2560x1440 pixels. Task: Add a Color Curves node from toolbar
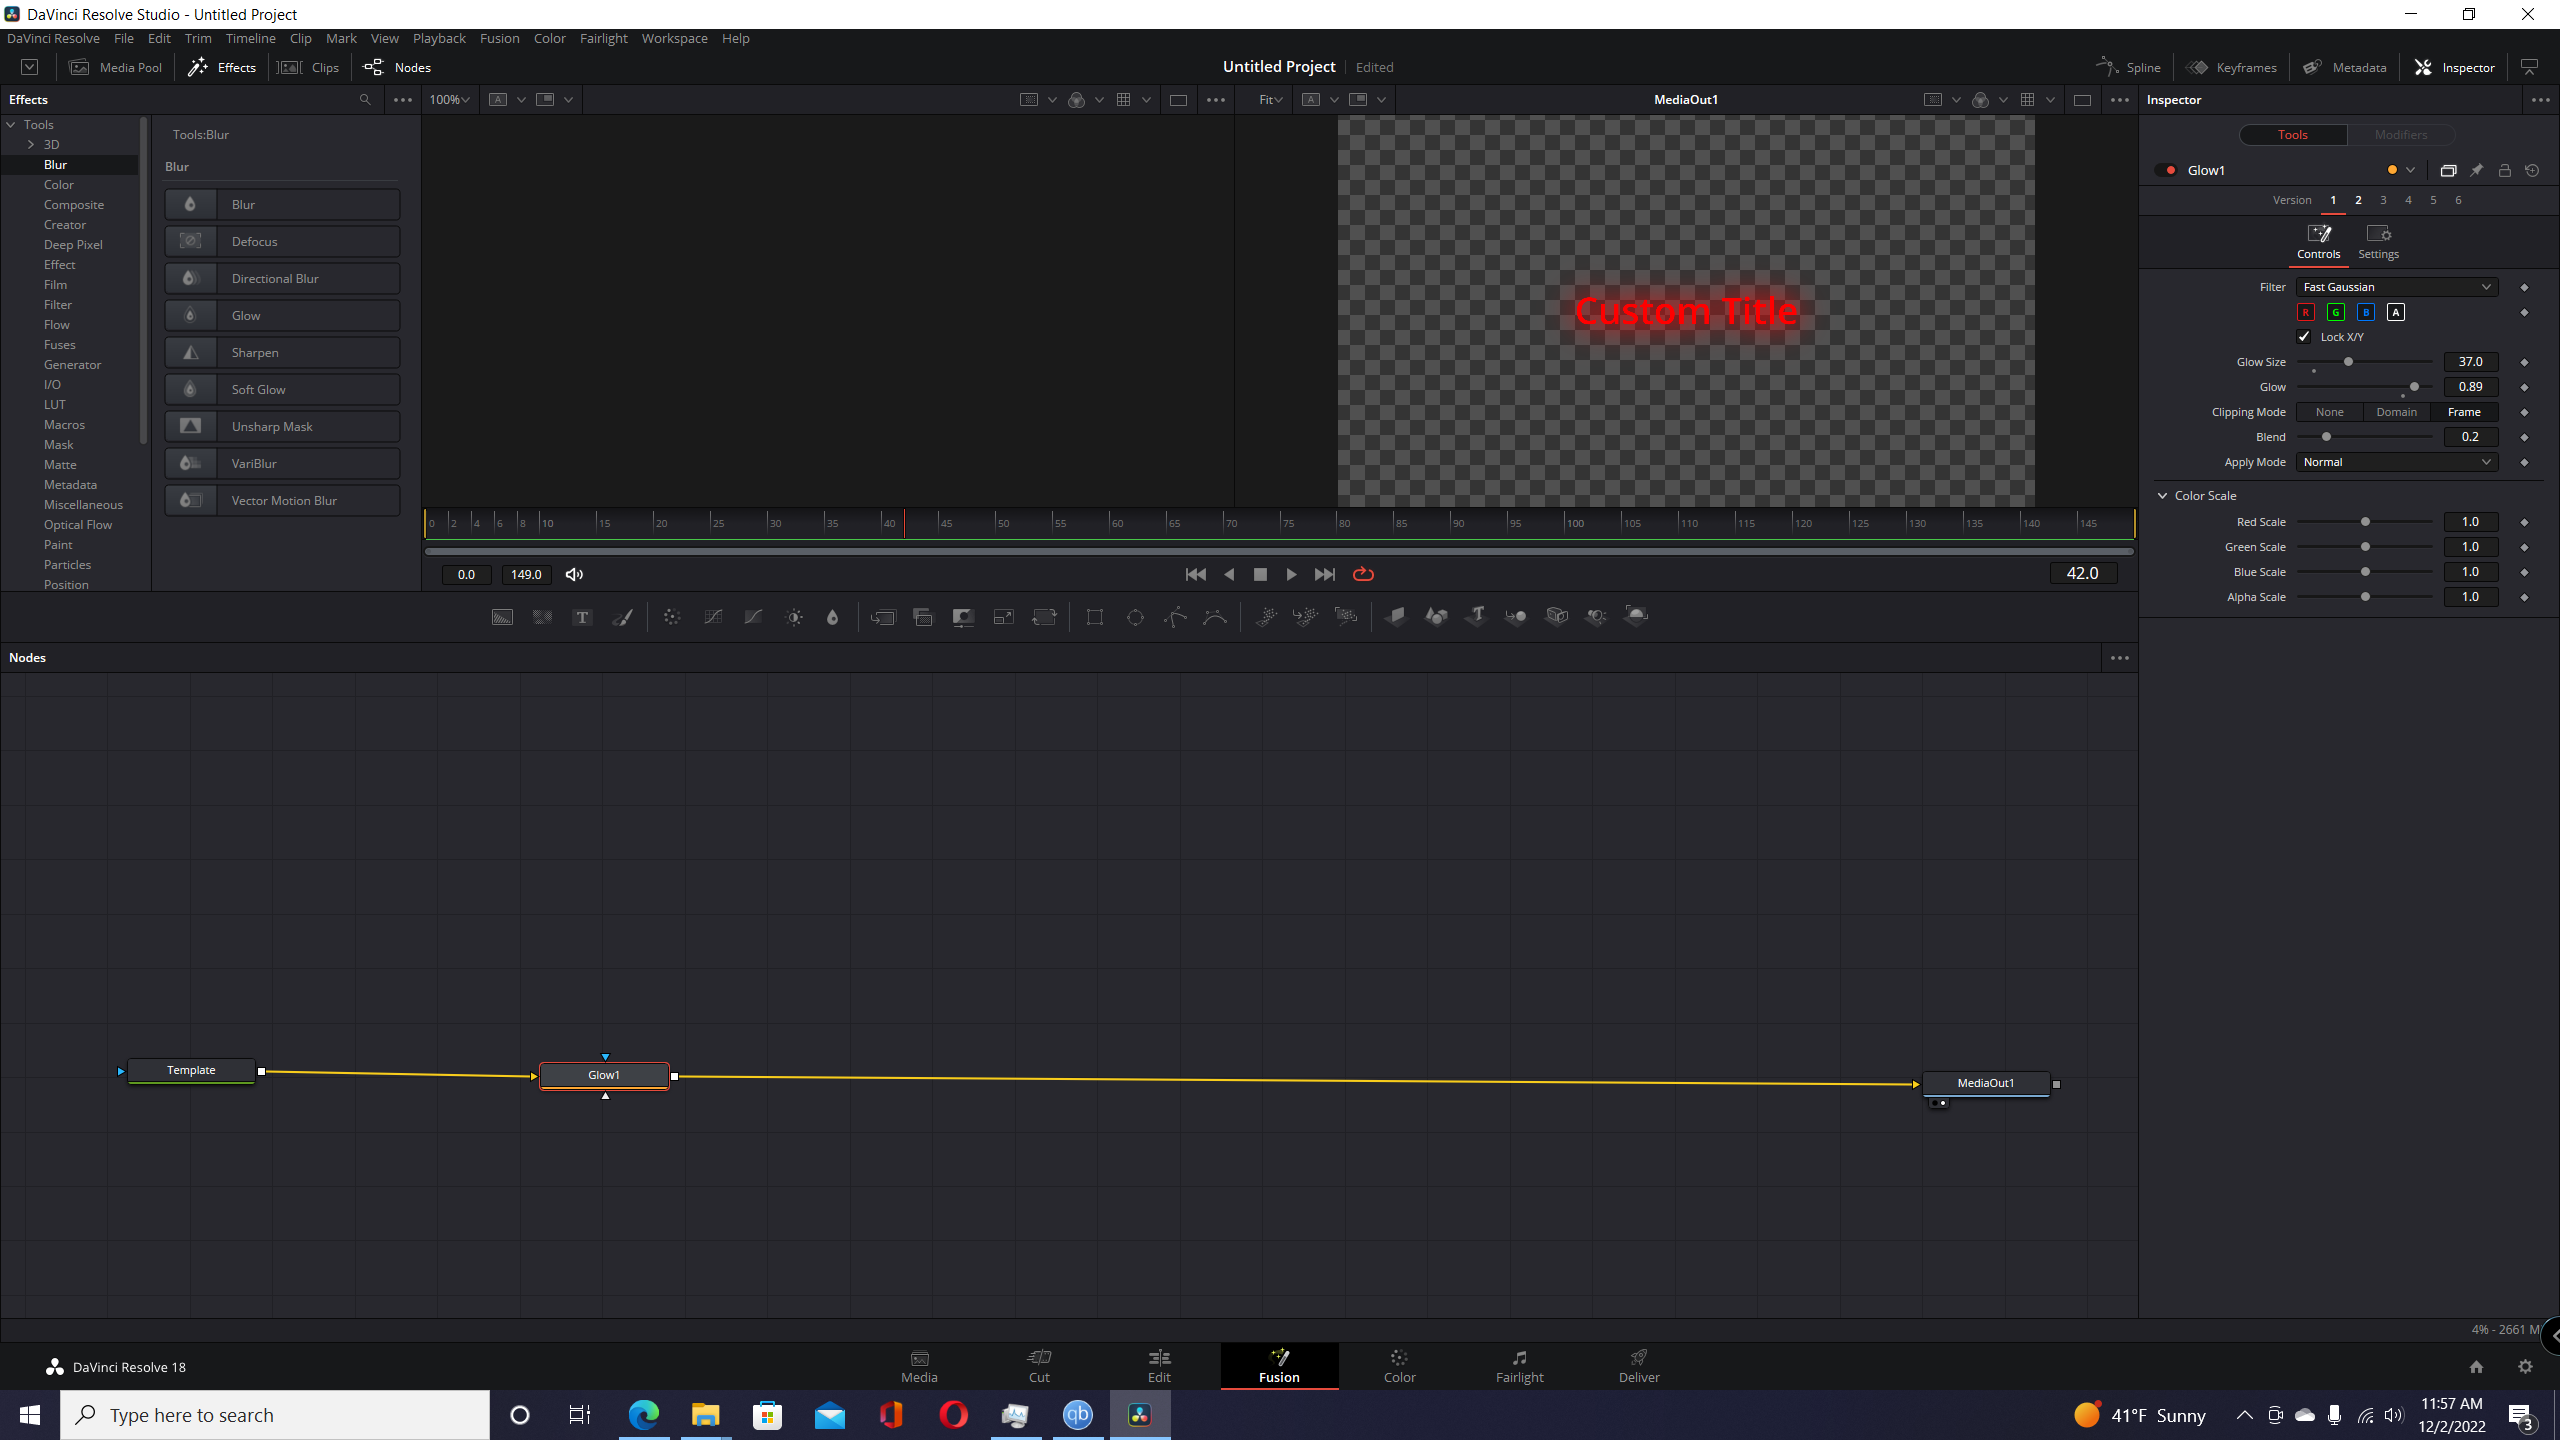(713, 617)
